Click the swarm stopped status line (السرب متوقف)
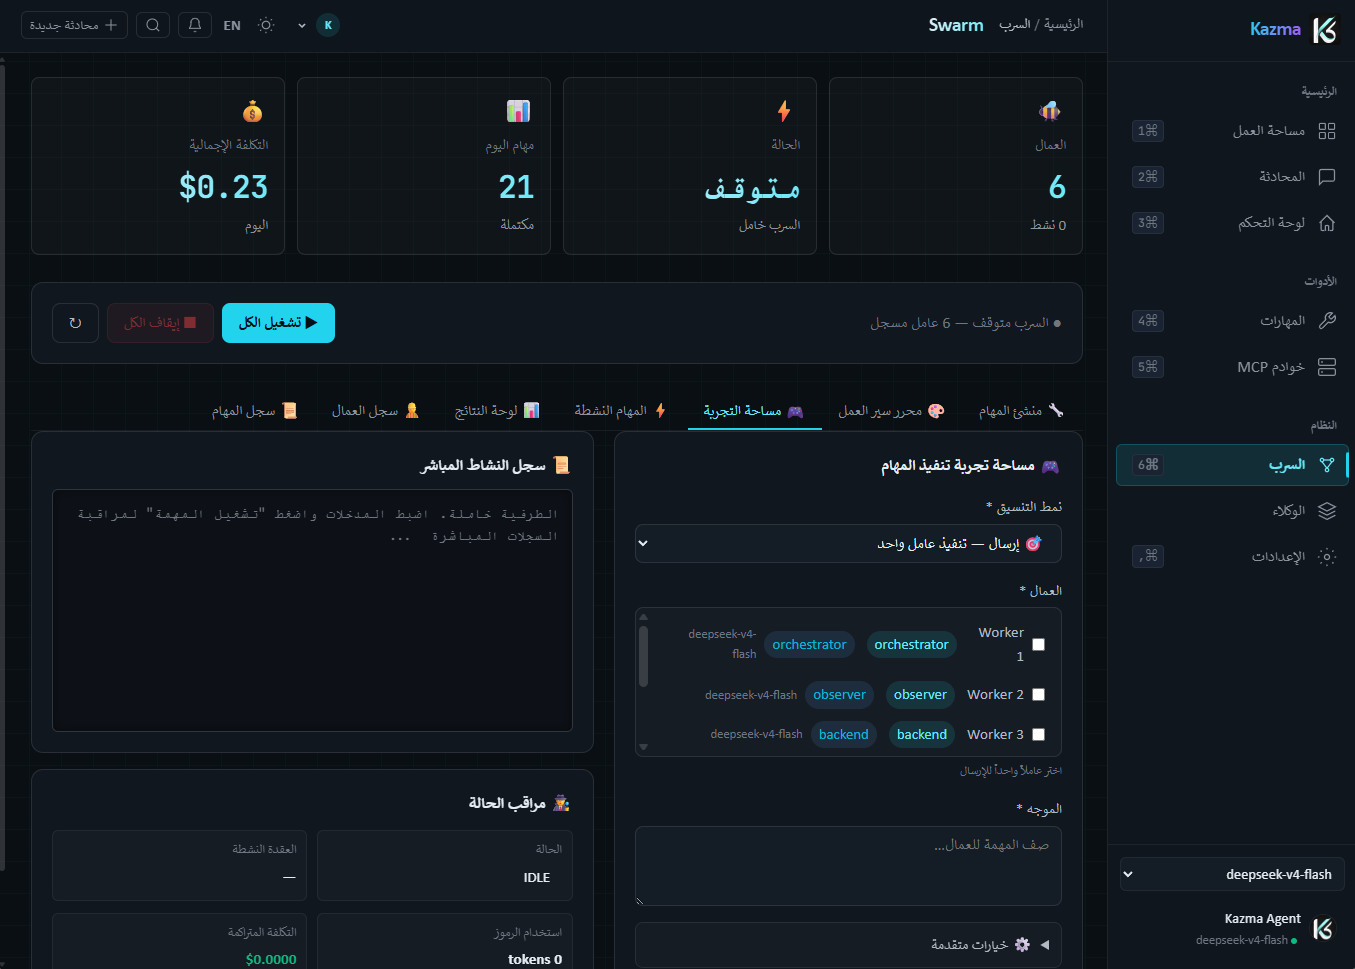The width and height of the screenshot is (1355, 969). tap(965, 323)
